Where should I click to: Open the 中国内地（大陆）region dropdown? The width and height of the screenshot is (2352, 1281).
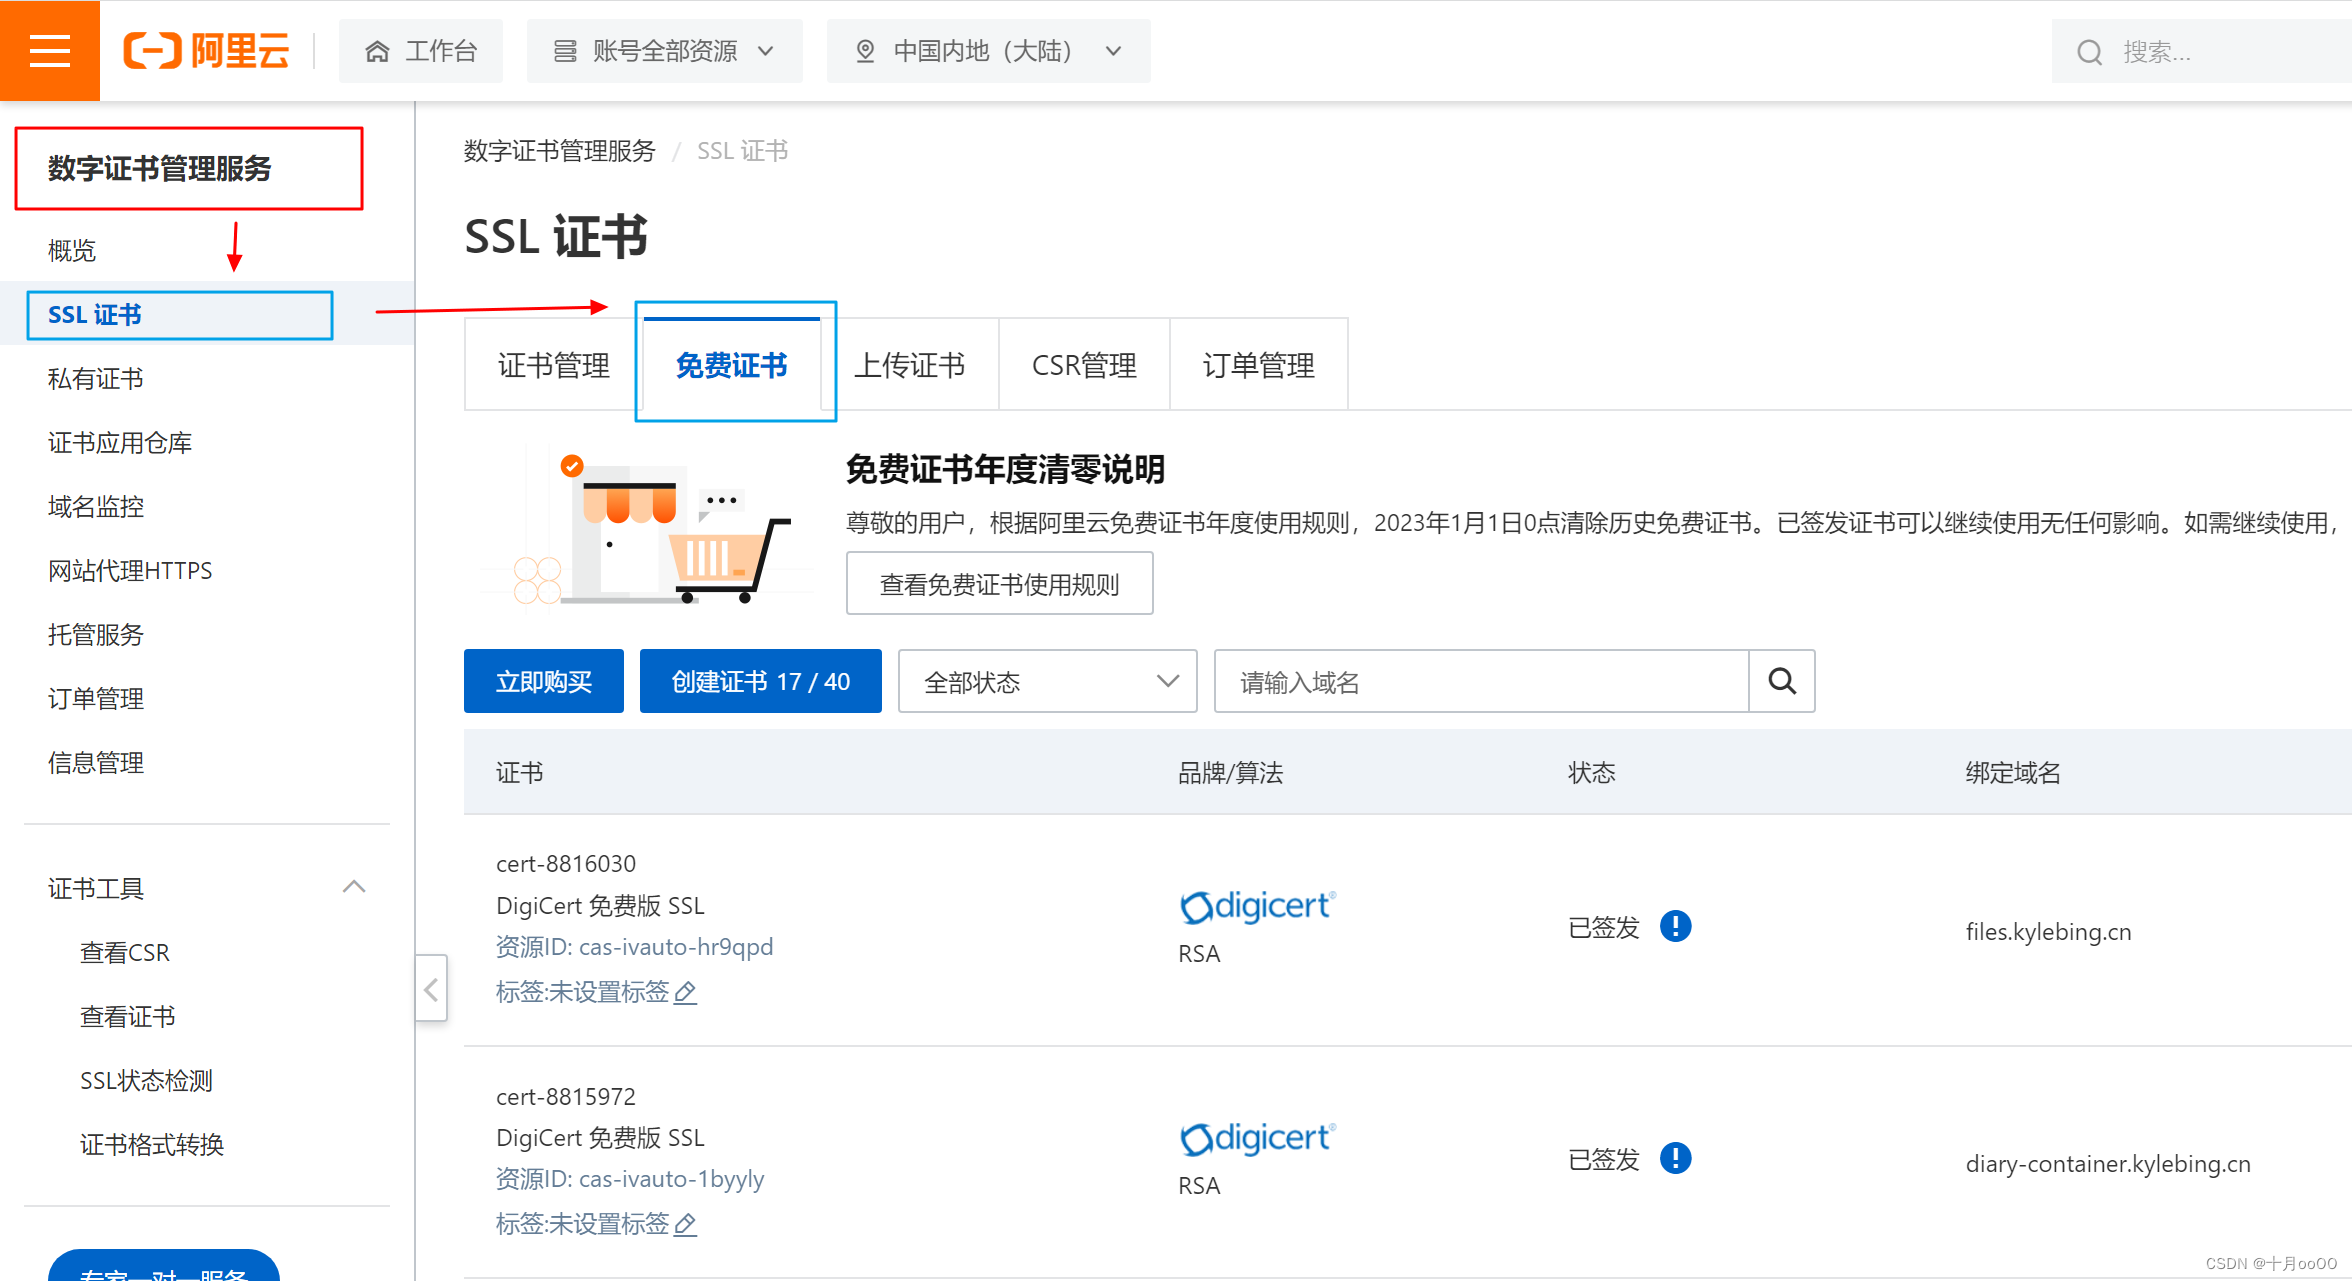988,51
